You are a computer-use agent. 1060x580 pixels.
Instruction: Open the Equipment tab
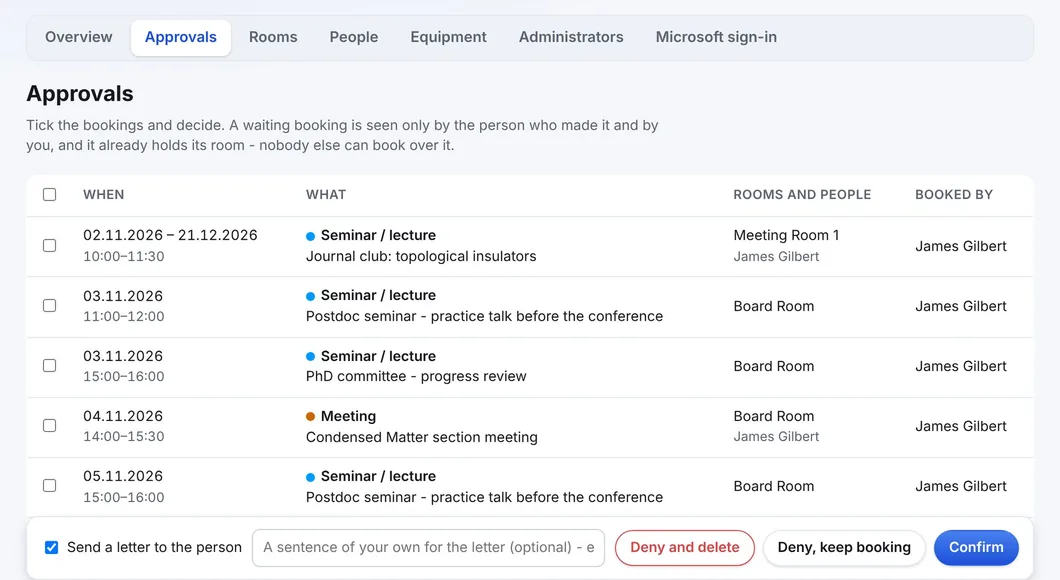(448, 37)
